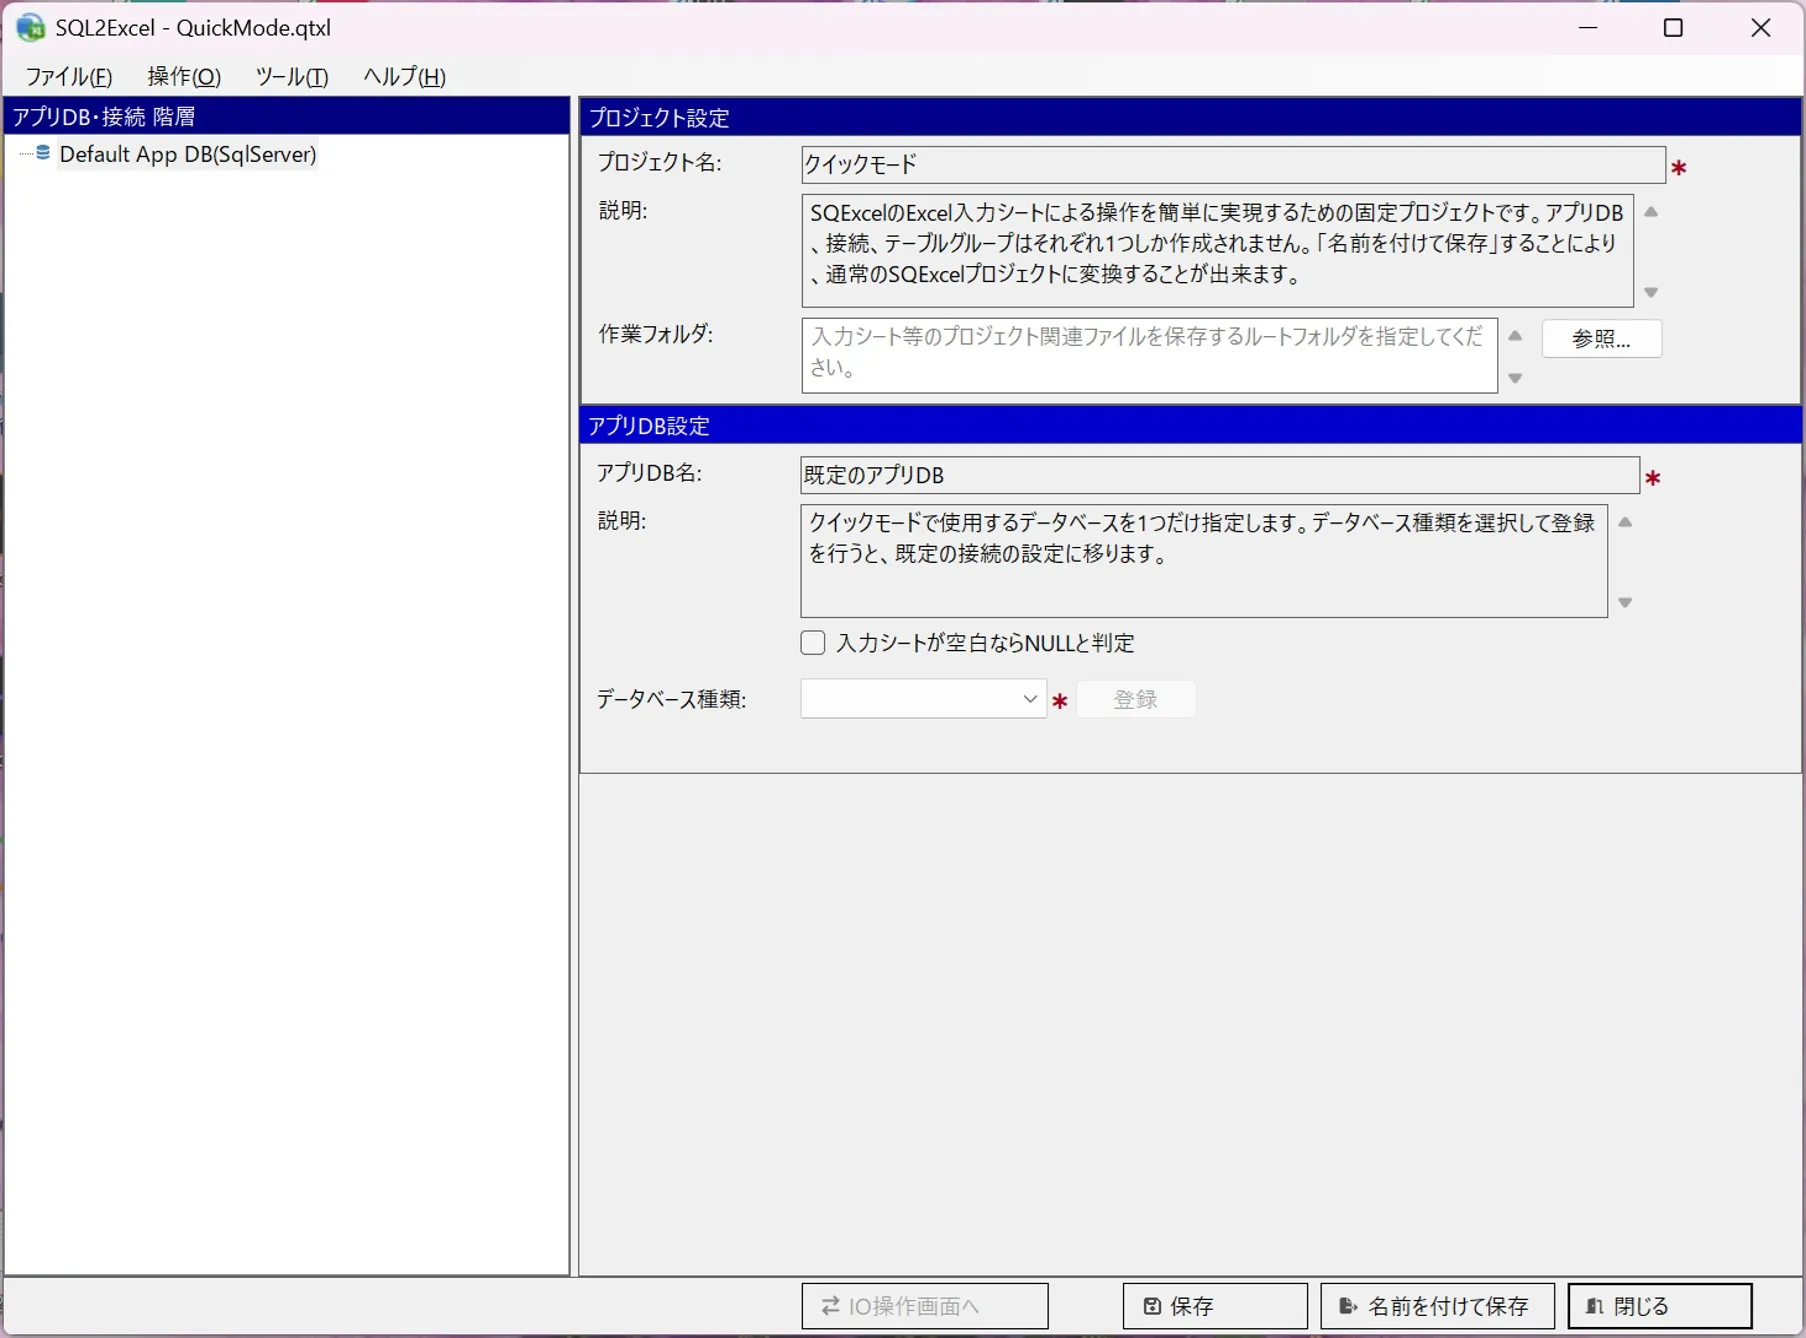1806x1338 pixels.
Task: Click down arrow of アプリDB description
Action: coord(1625,603)
